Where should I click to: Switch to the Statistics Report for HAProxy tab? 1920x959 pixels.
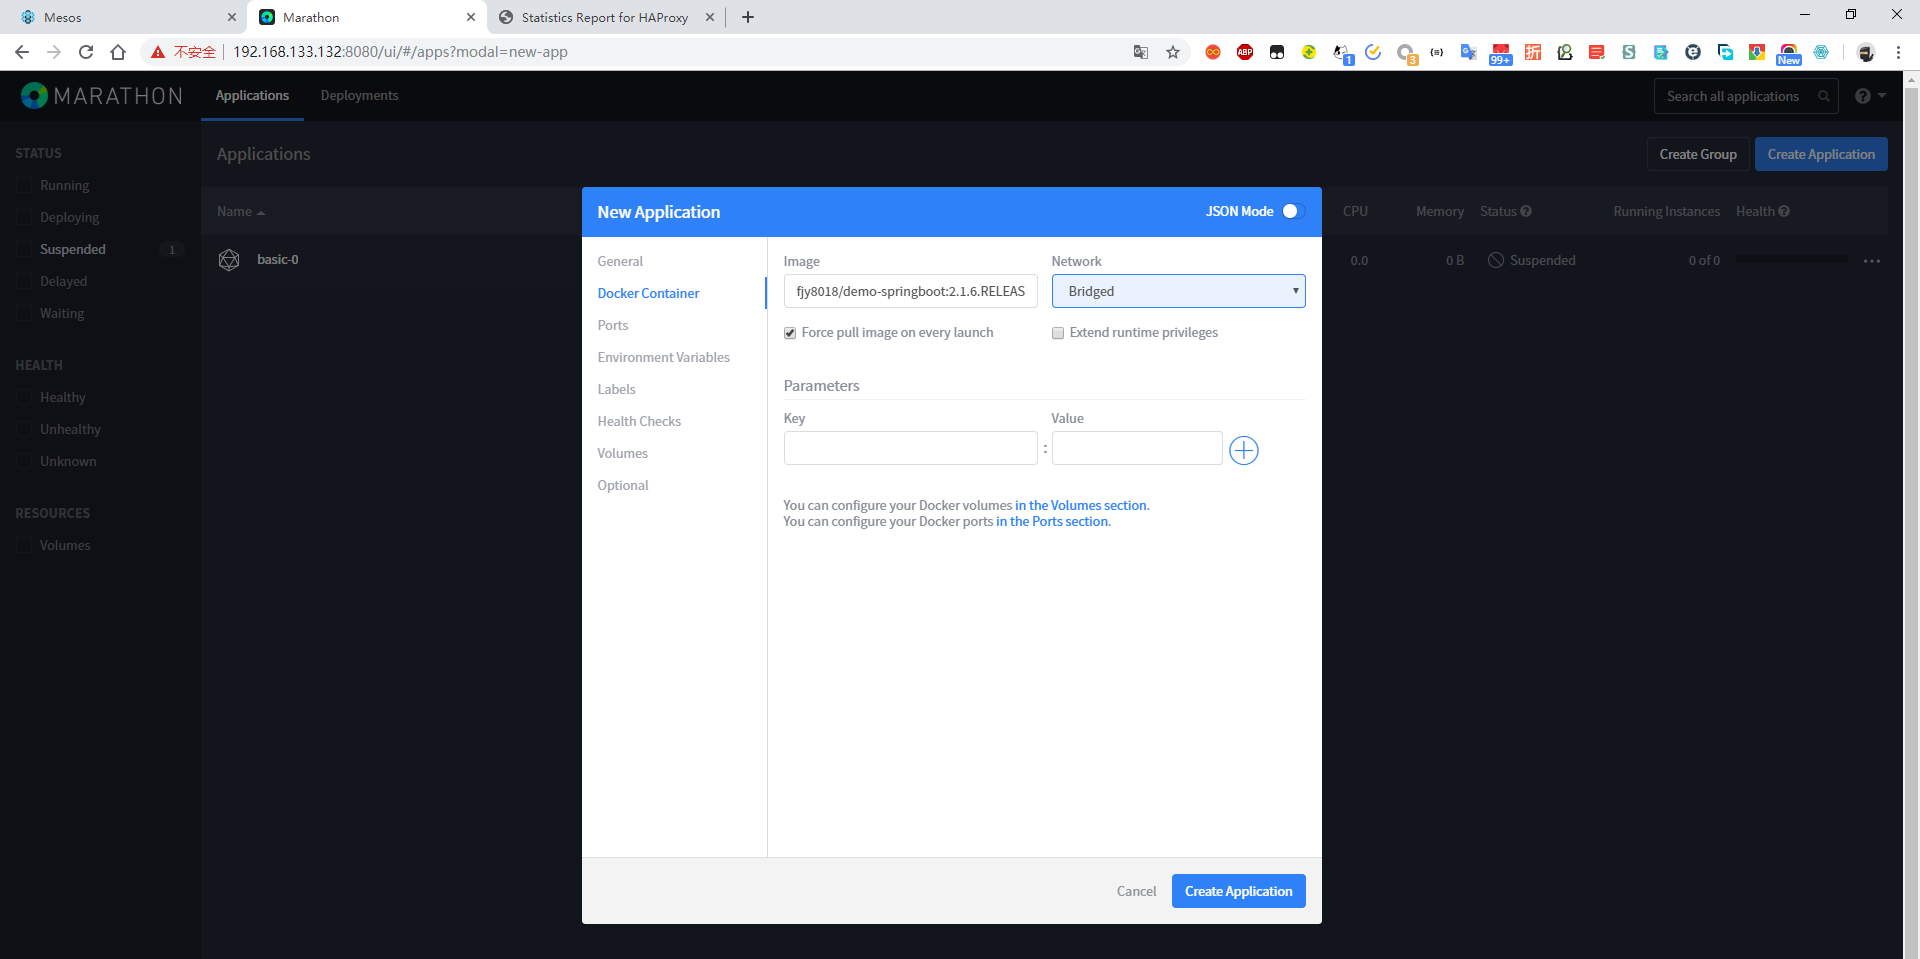click(604, 17)
